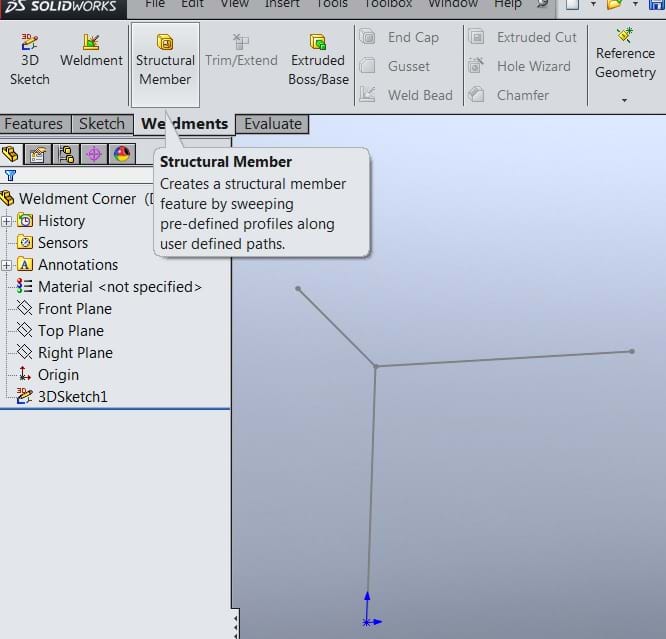Switch to the Features tab
Viewport: 666px width, 639px height.
click(x=34, y=124)
